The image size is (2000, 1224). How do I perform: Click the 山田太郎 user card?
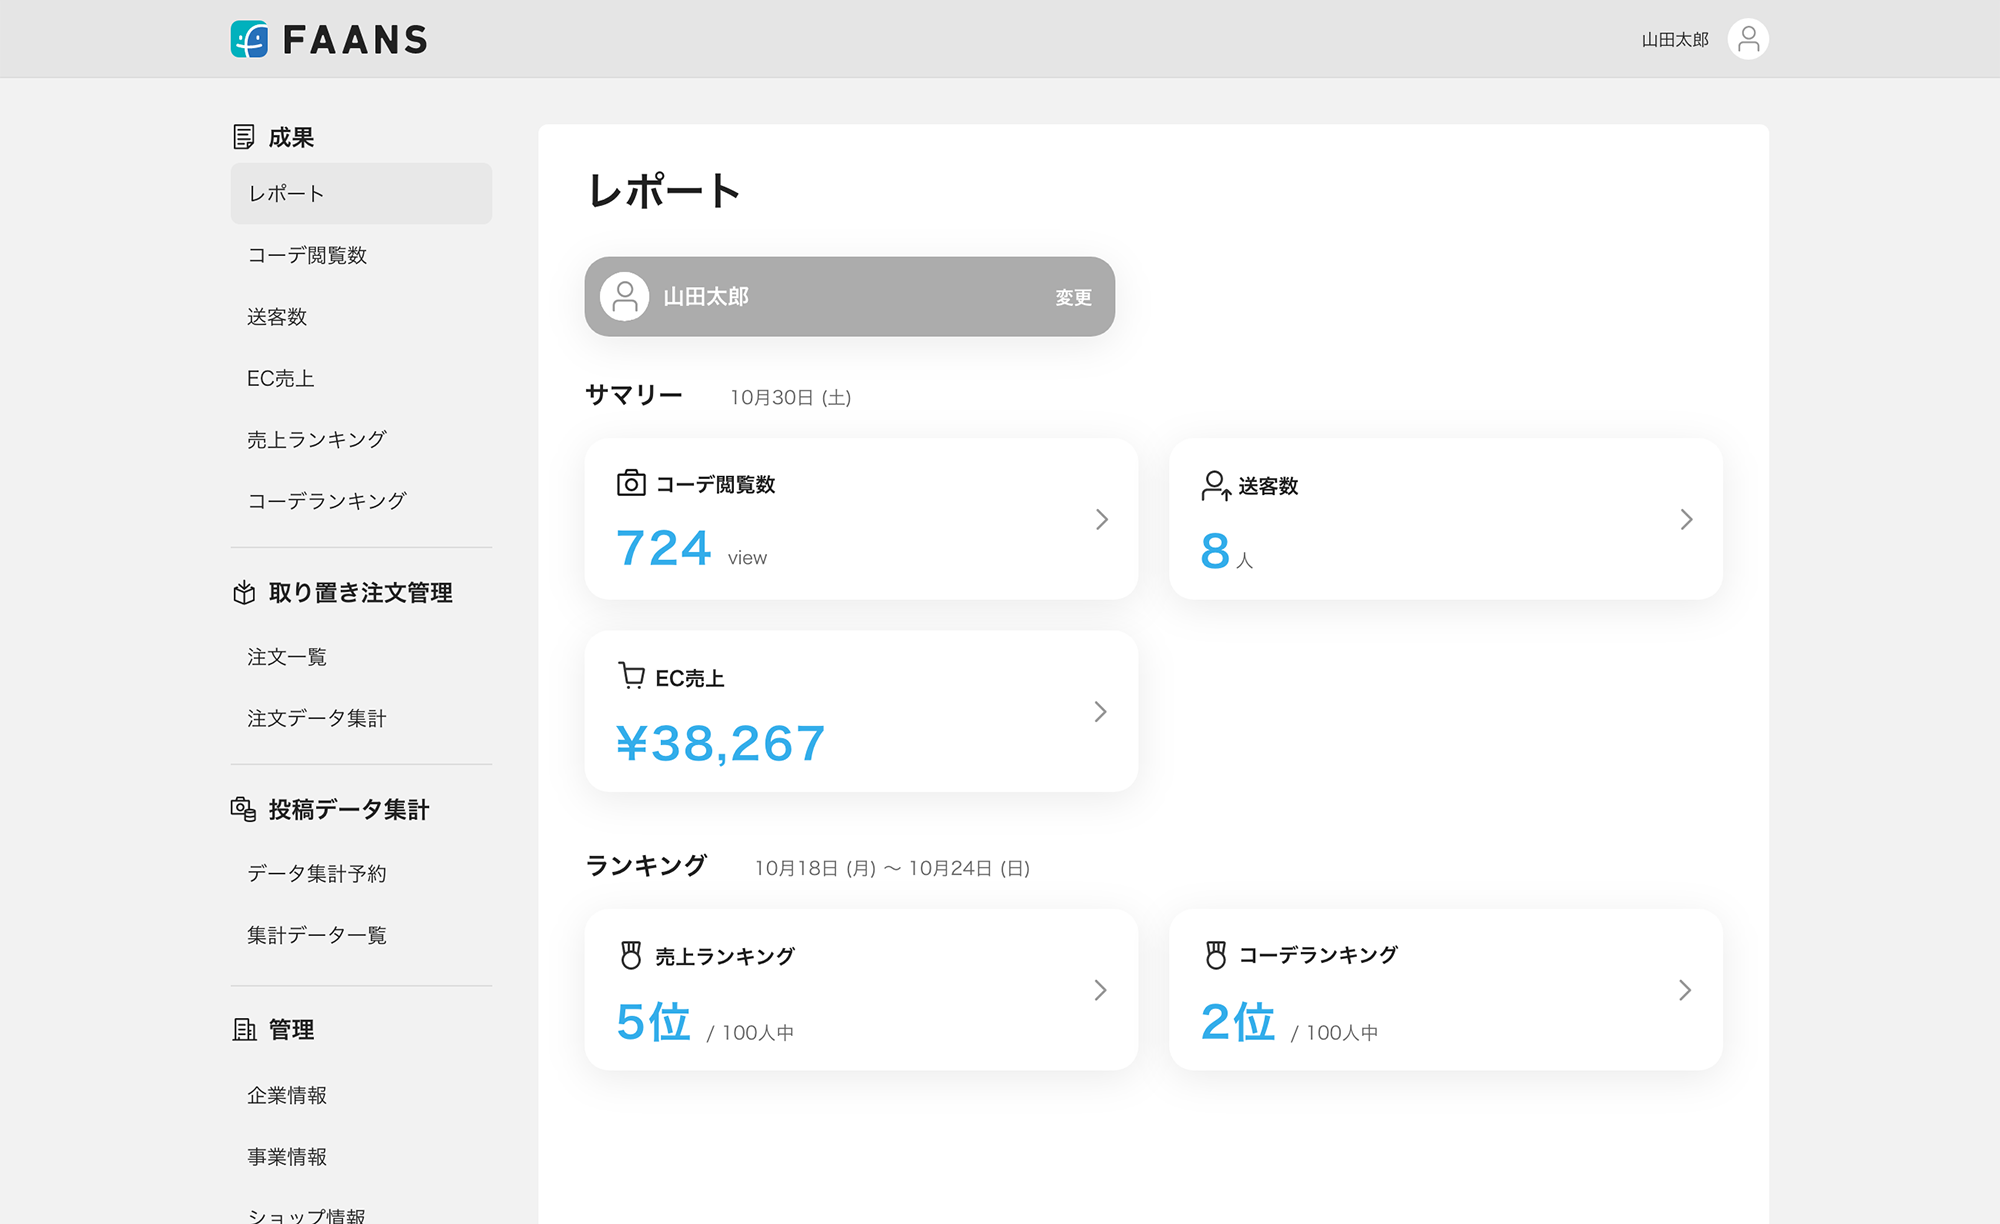coord(848,296)
